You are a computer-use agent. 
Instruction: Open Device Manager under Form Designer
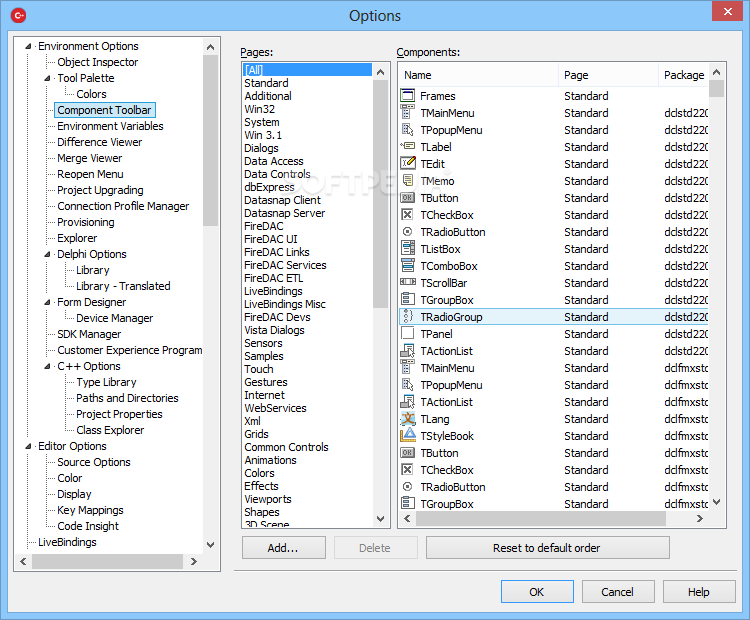pyautogui.click(x=114, y=318)
